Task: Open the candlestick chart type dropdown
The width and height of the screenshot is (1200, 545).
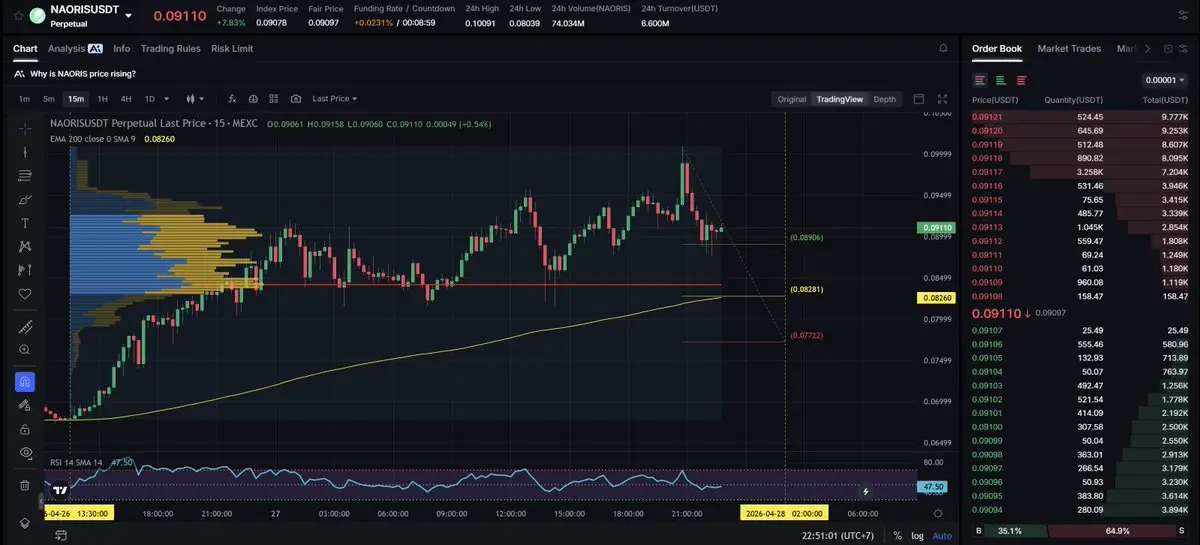Action: [195, 99]
